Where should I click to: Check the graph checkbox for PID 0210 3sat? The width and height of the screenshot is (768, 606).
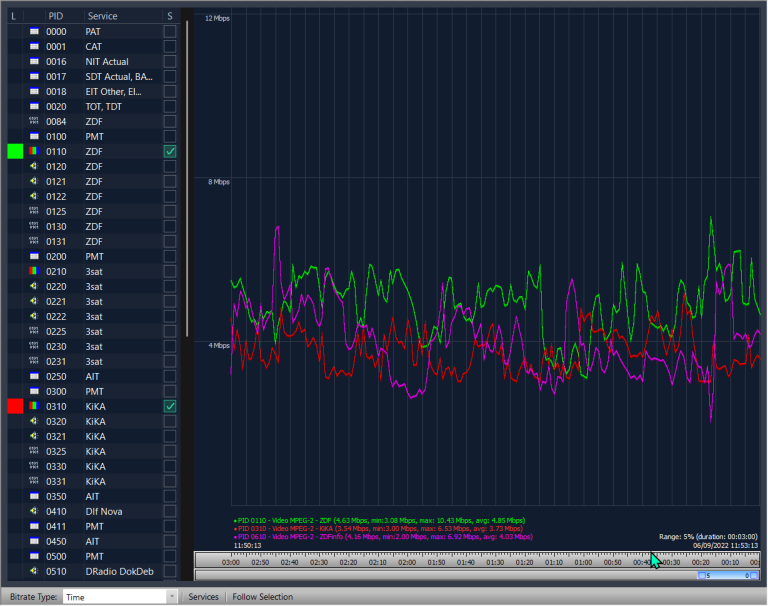pos(170,271)
